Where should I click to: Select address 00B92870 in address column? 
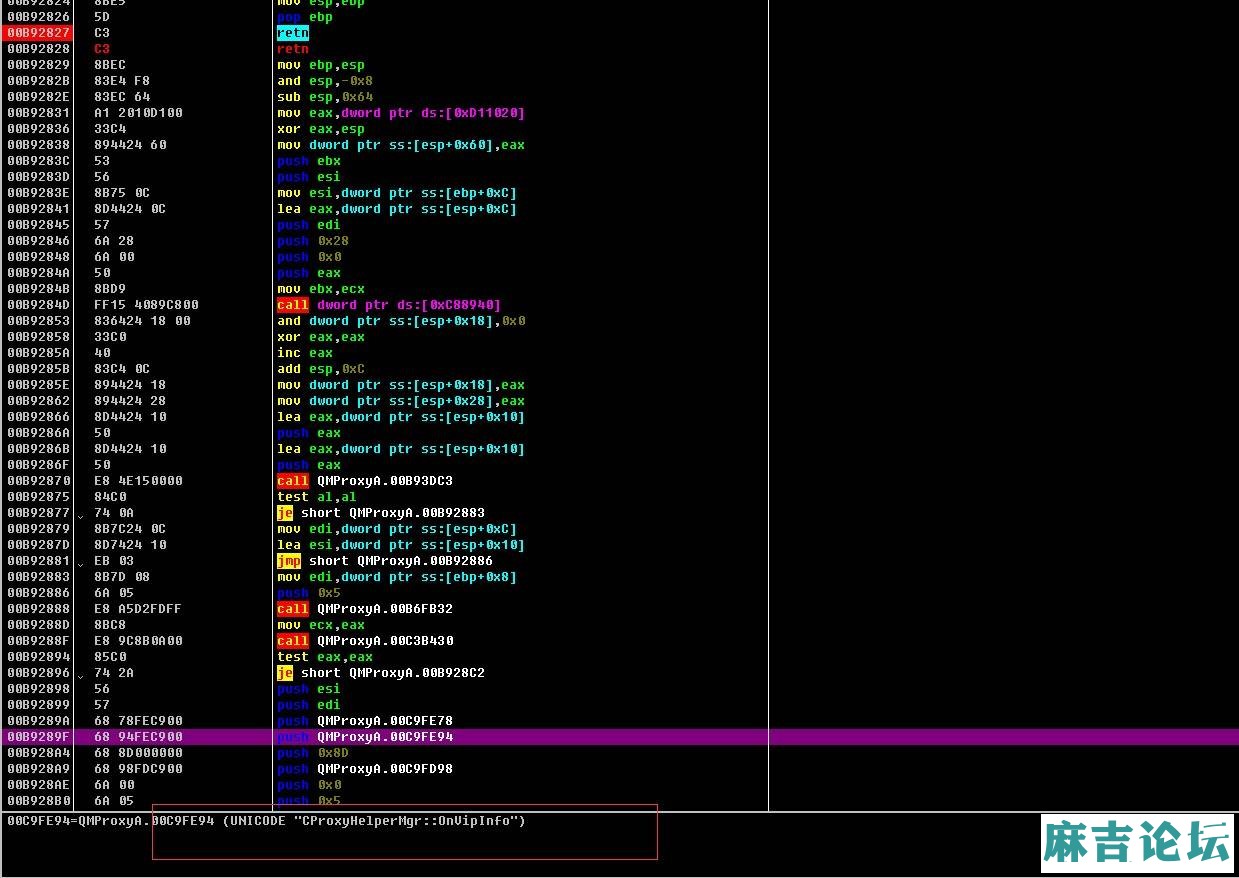[38, 481]
